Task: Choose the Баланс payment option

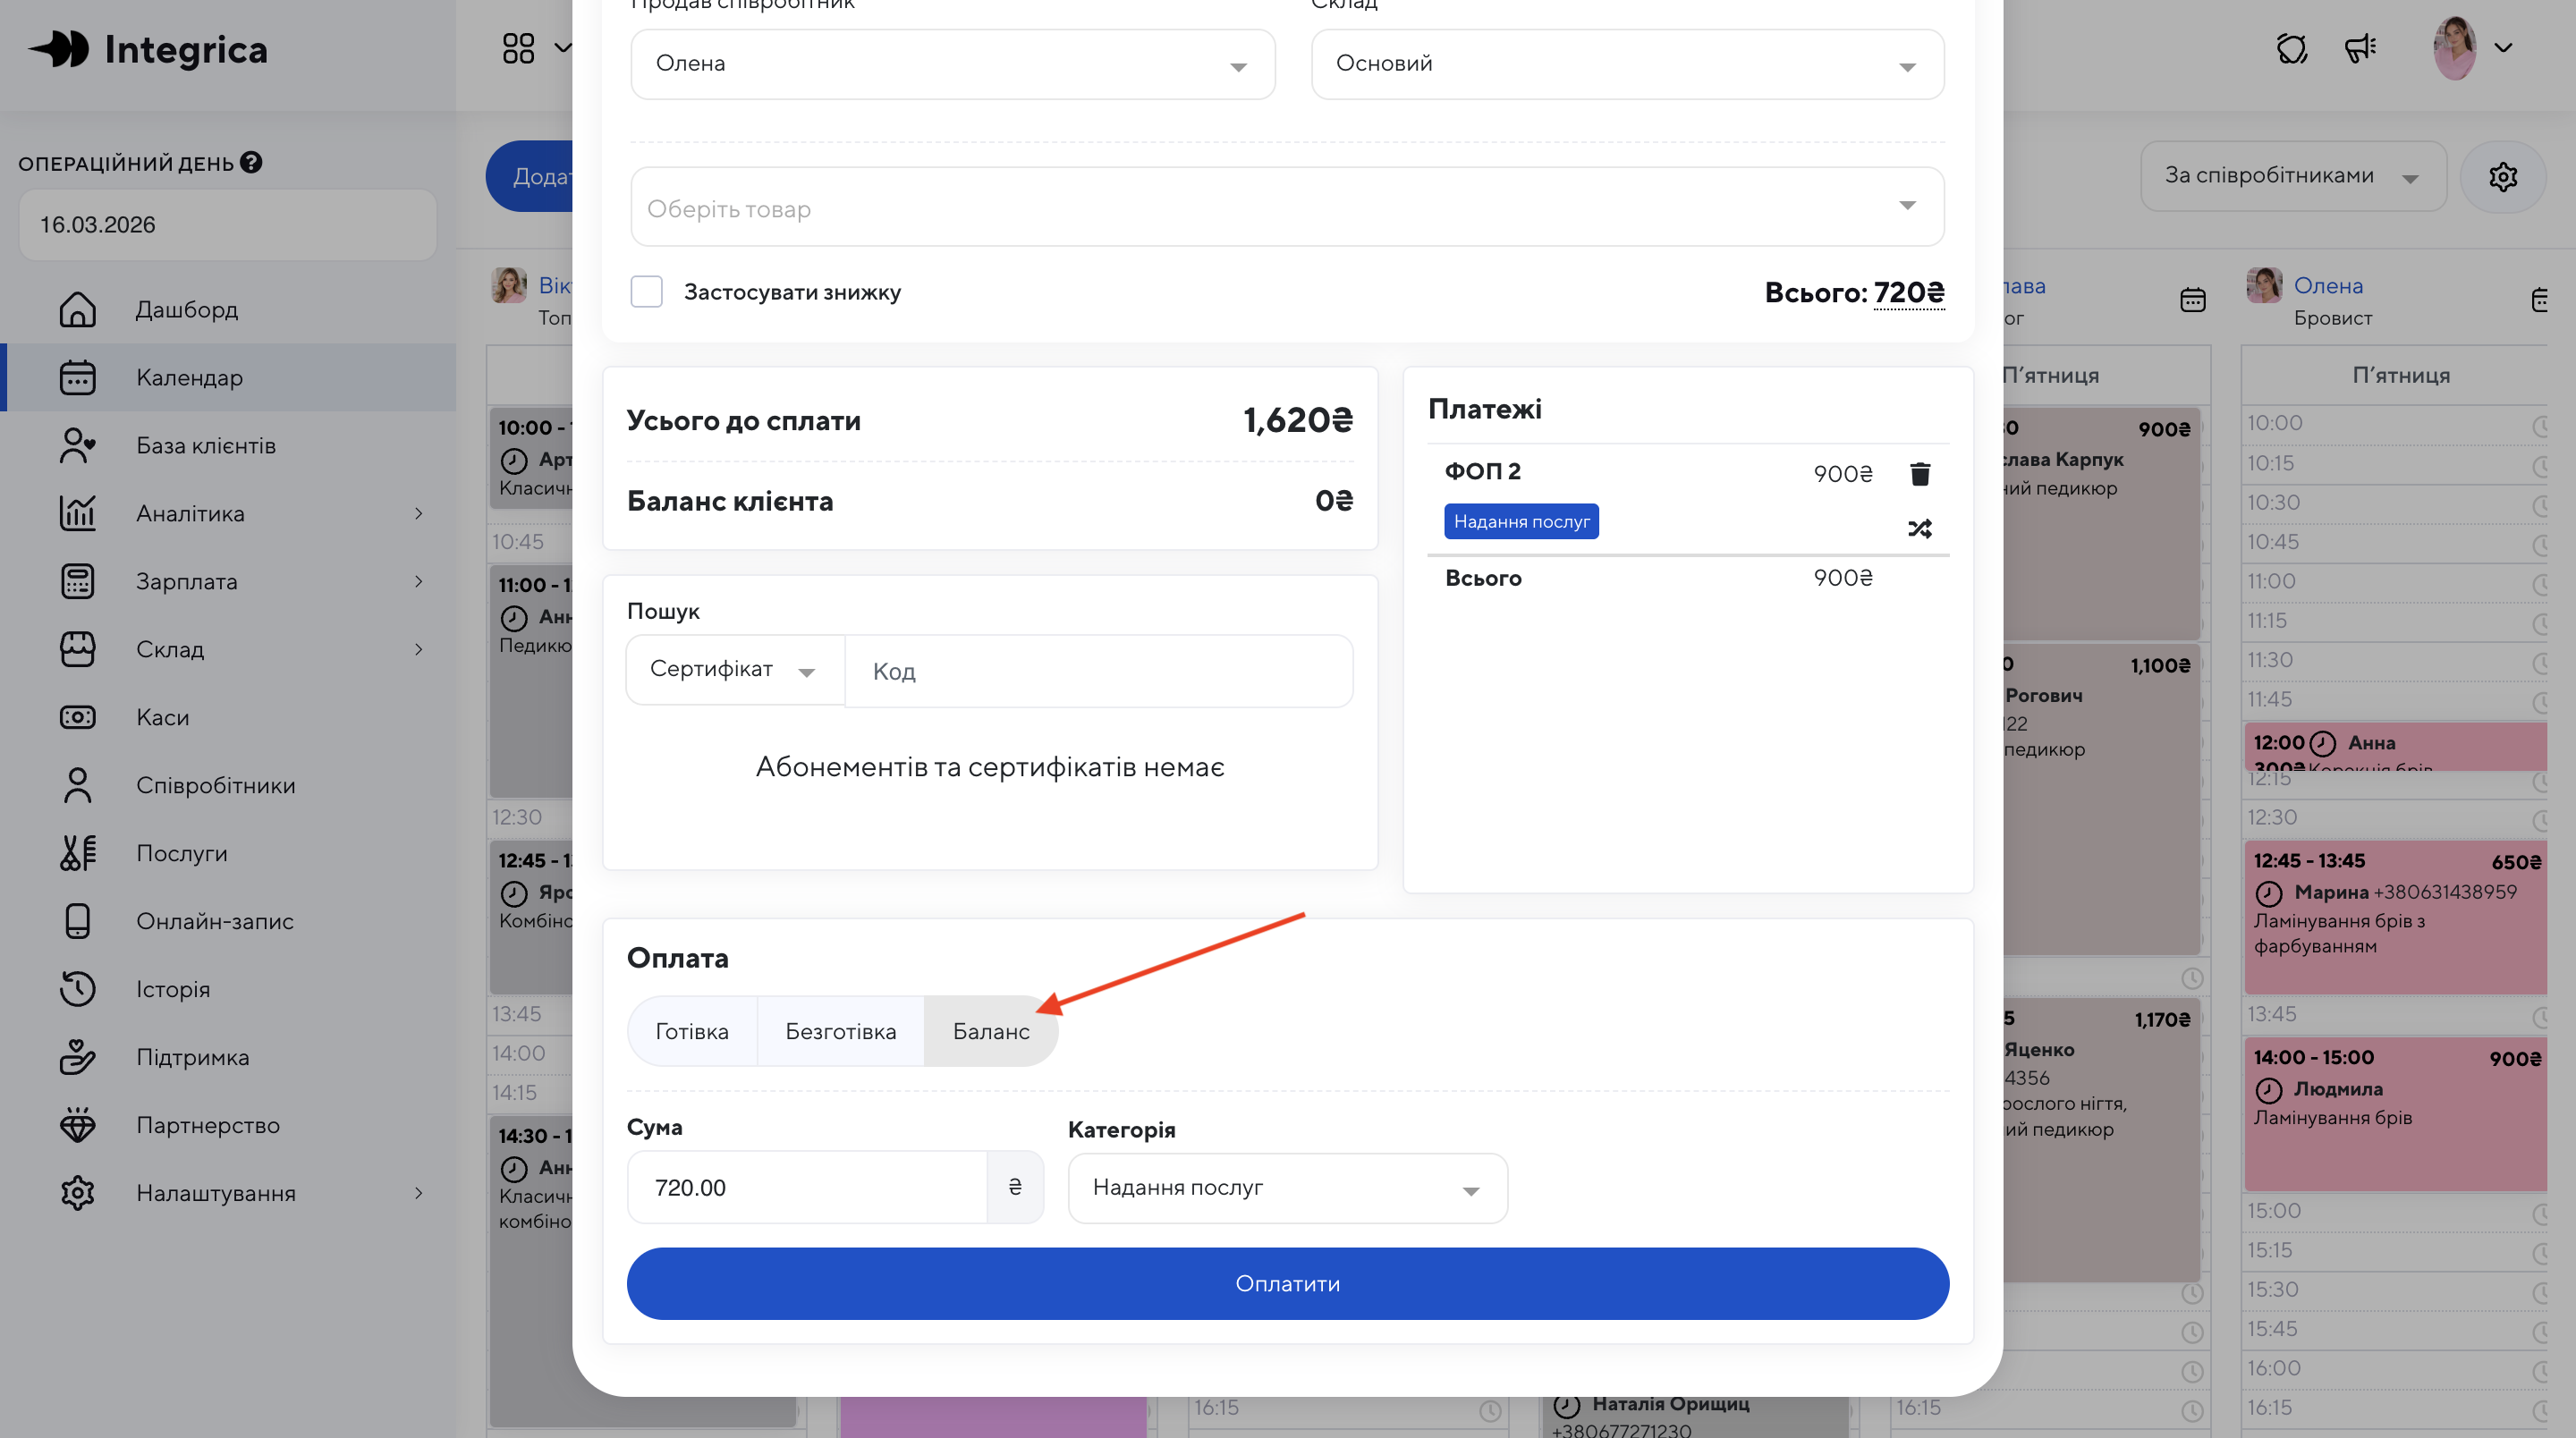Action: (990, 1031)
